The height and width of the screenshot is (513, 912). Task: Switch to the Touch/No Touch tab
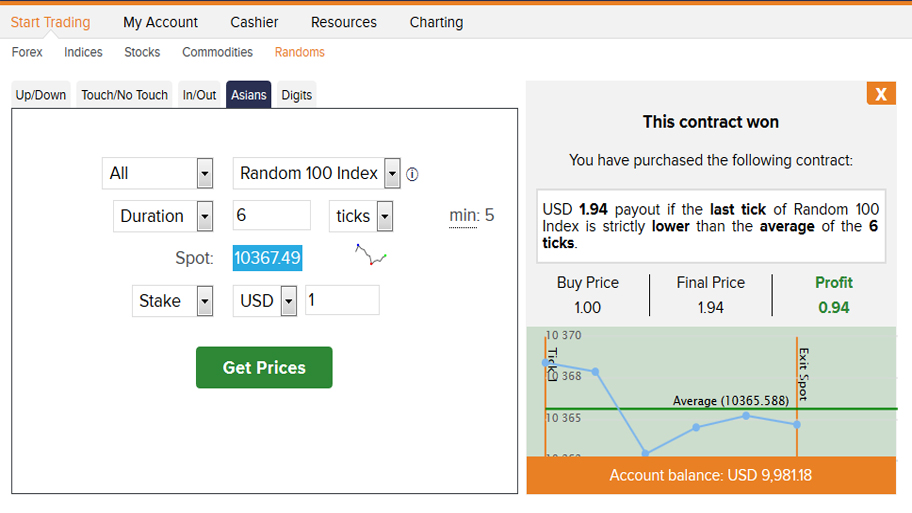124,95
